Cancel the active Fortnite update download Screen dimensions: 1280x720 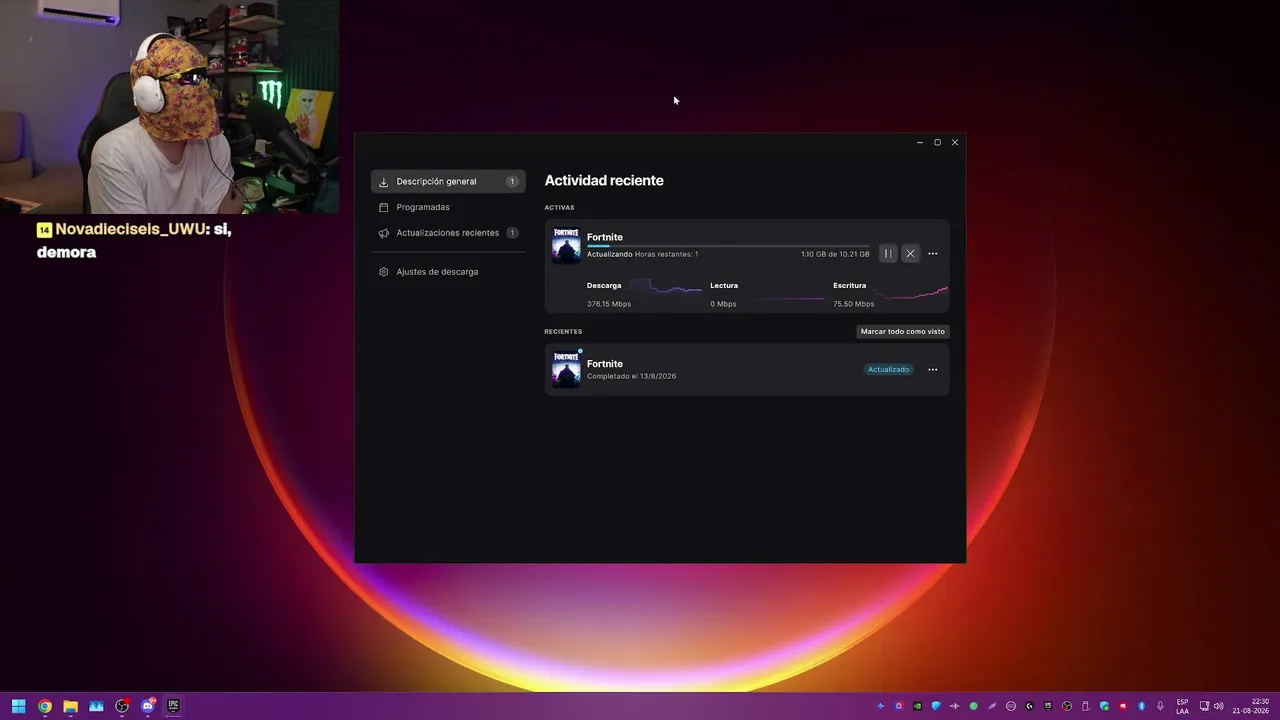[x=910, y=254]
